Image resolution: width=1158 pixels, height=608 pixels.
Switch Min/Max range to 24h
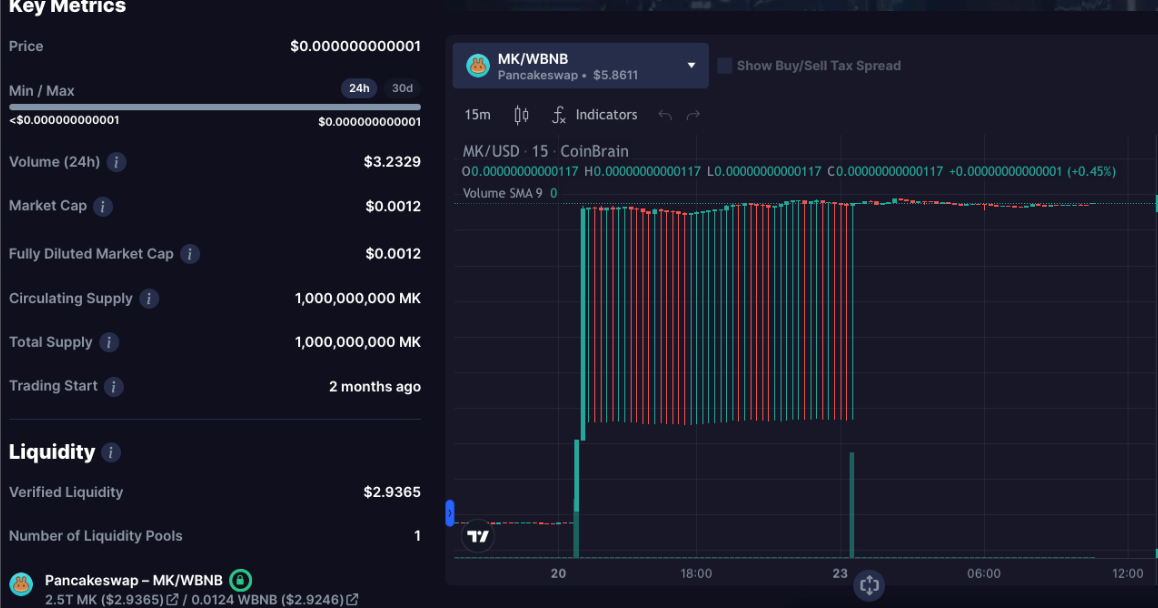pyautogui.click(x=358, y=88)
